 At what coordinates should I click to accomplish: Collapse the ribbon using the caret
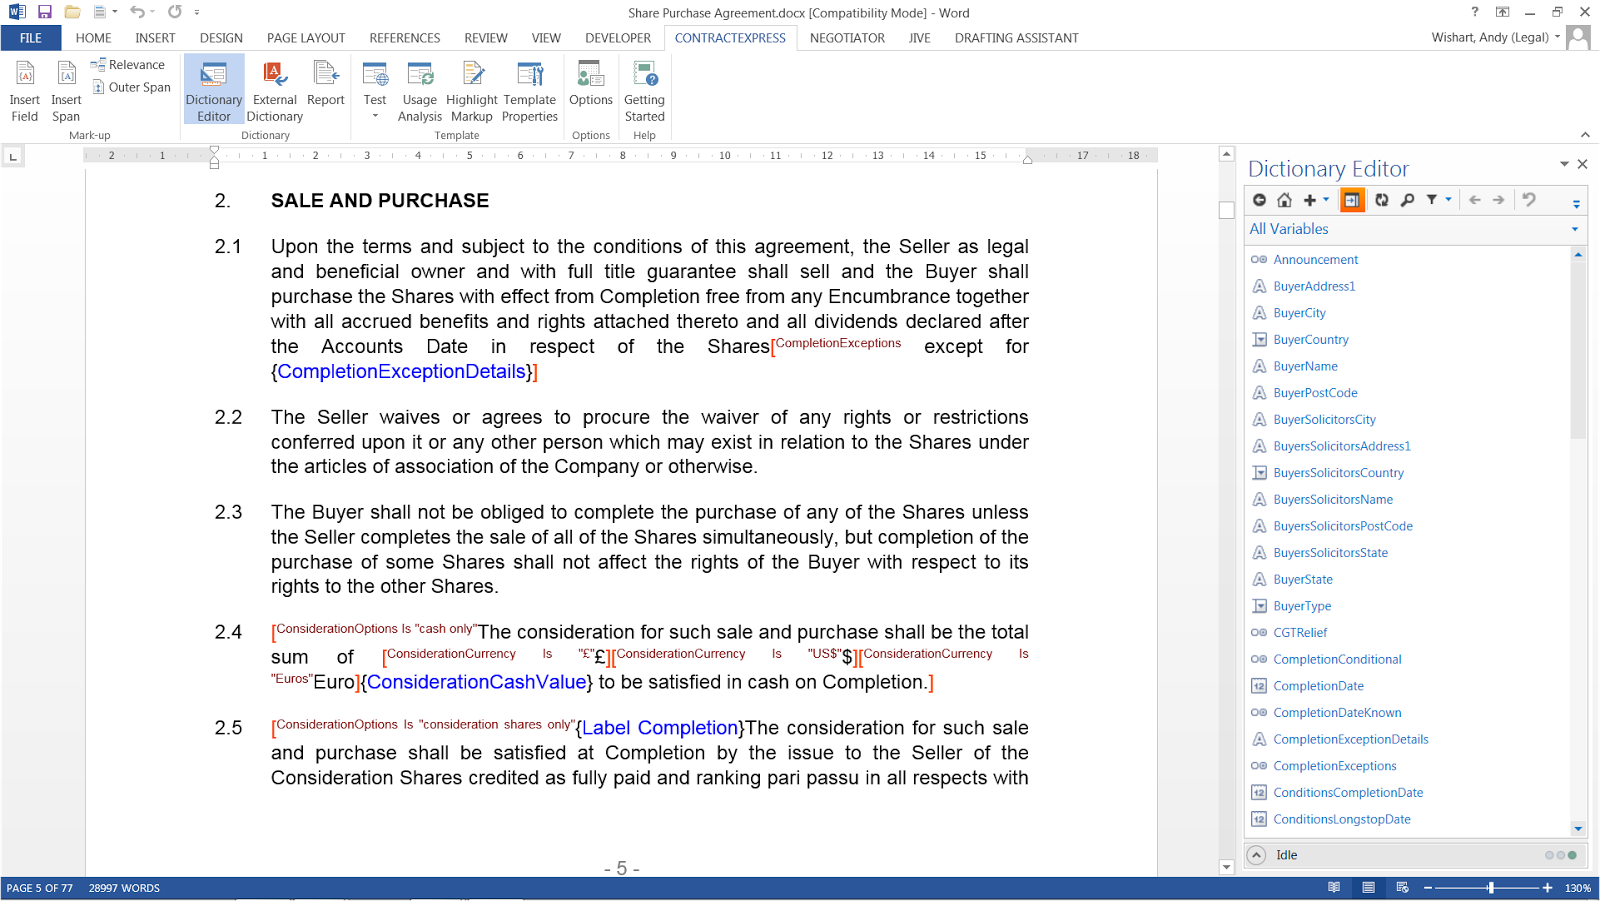pyautogui.click(x=1585, y=135)
